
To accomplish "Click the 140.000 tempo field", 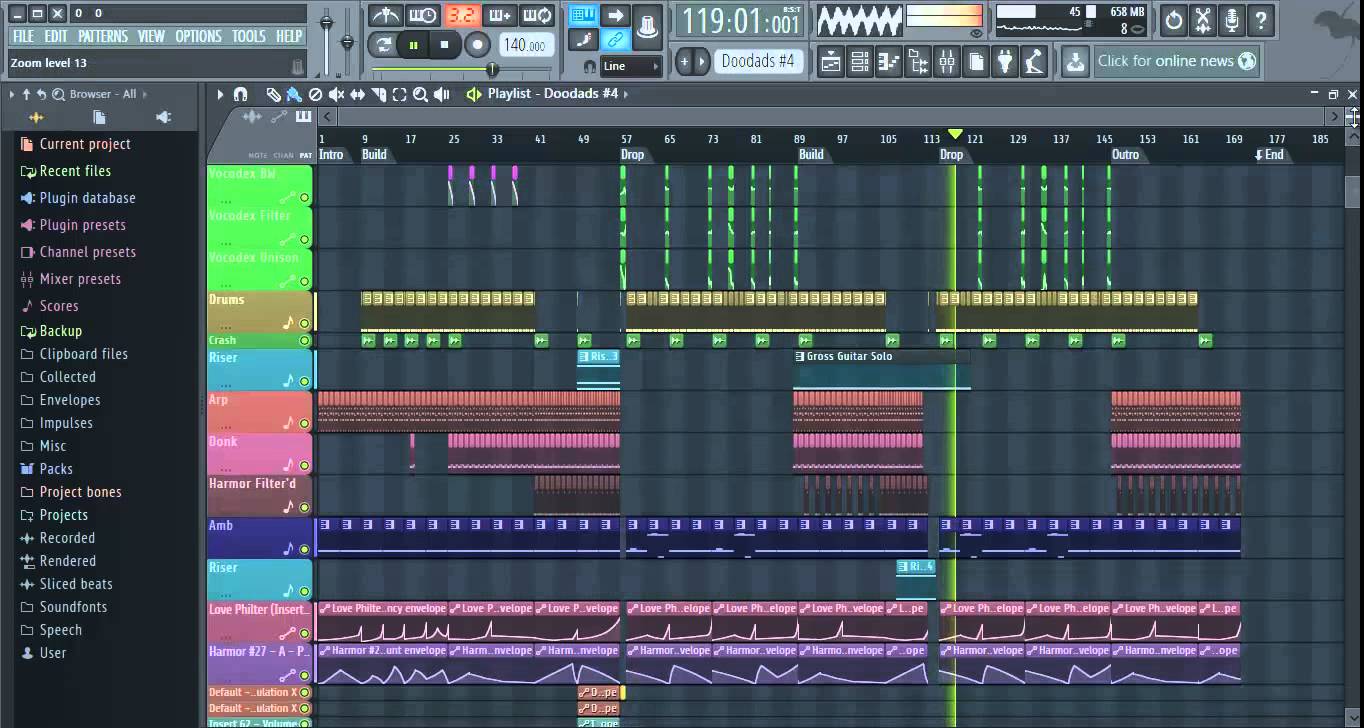I will click(525, 45).
